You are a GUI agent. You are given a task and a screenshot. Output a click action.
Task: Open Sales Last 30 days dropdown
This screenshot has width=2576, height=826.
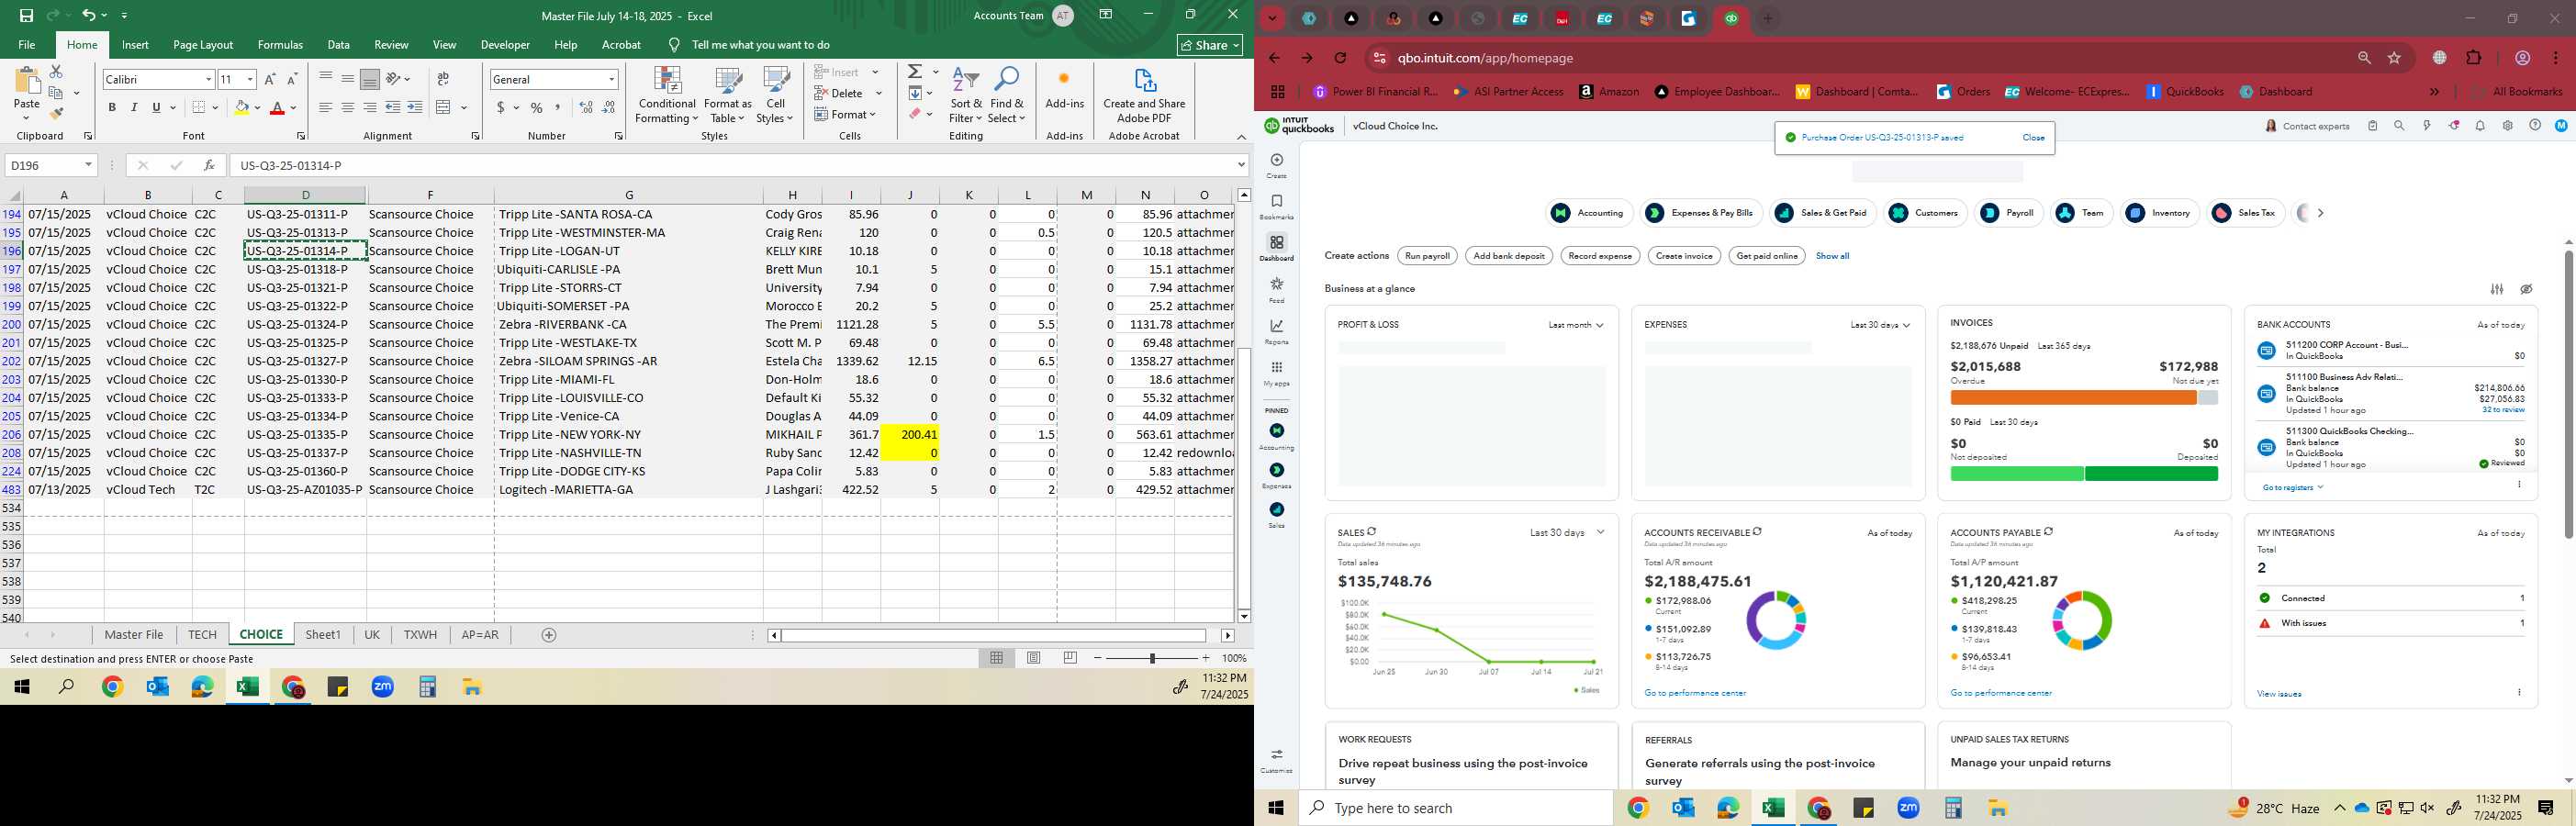(x=1567, y=533)
